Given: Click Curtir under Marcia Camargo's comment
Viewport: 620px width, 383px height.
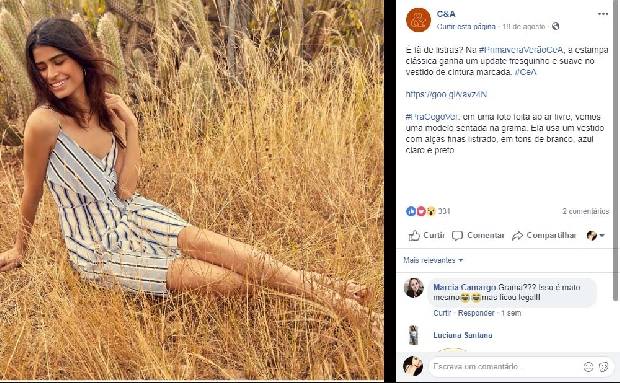Looking at the screenshot, I should click(442, 313).
